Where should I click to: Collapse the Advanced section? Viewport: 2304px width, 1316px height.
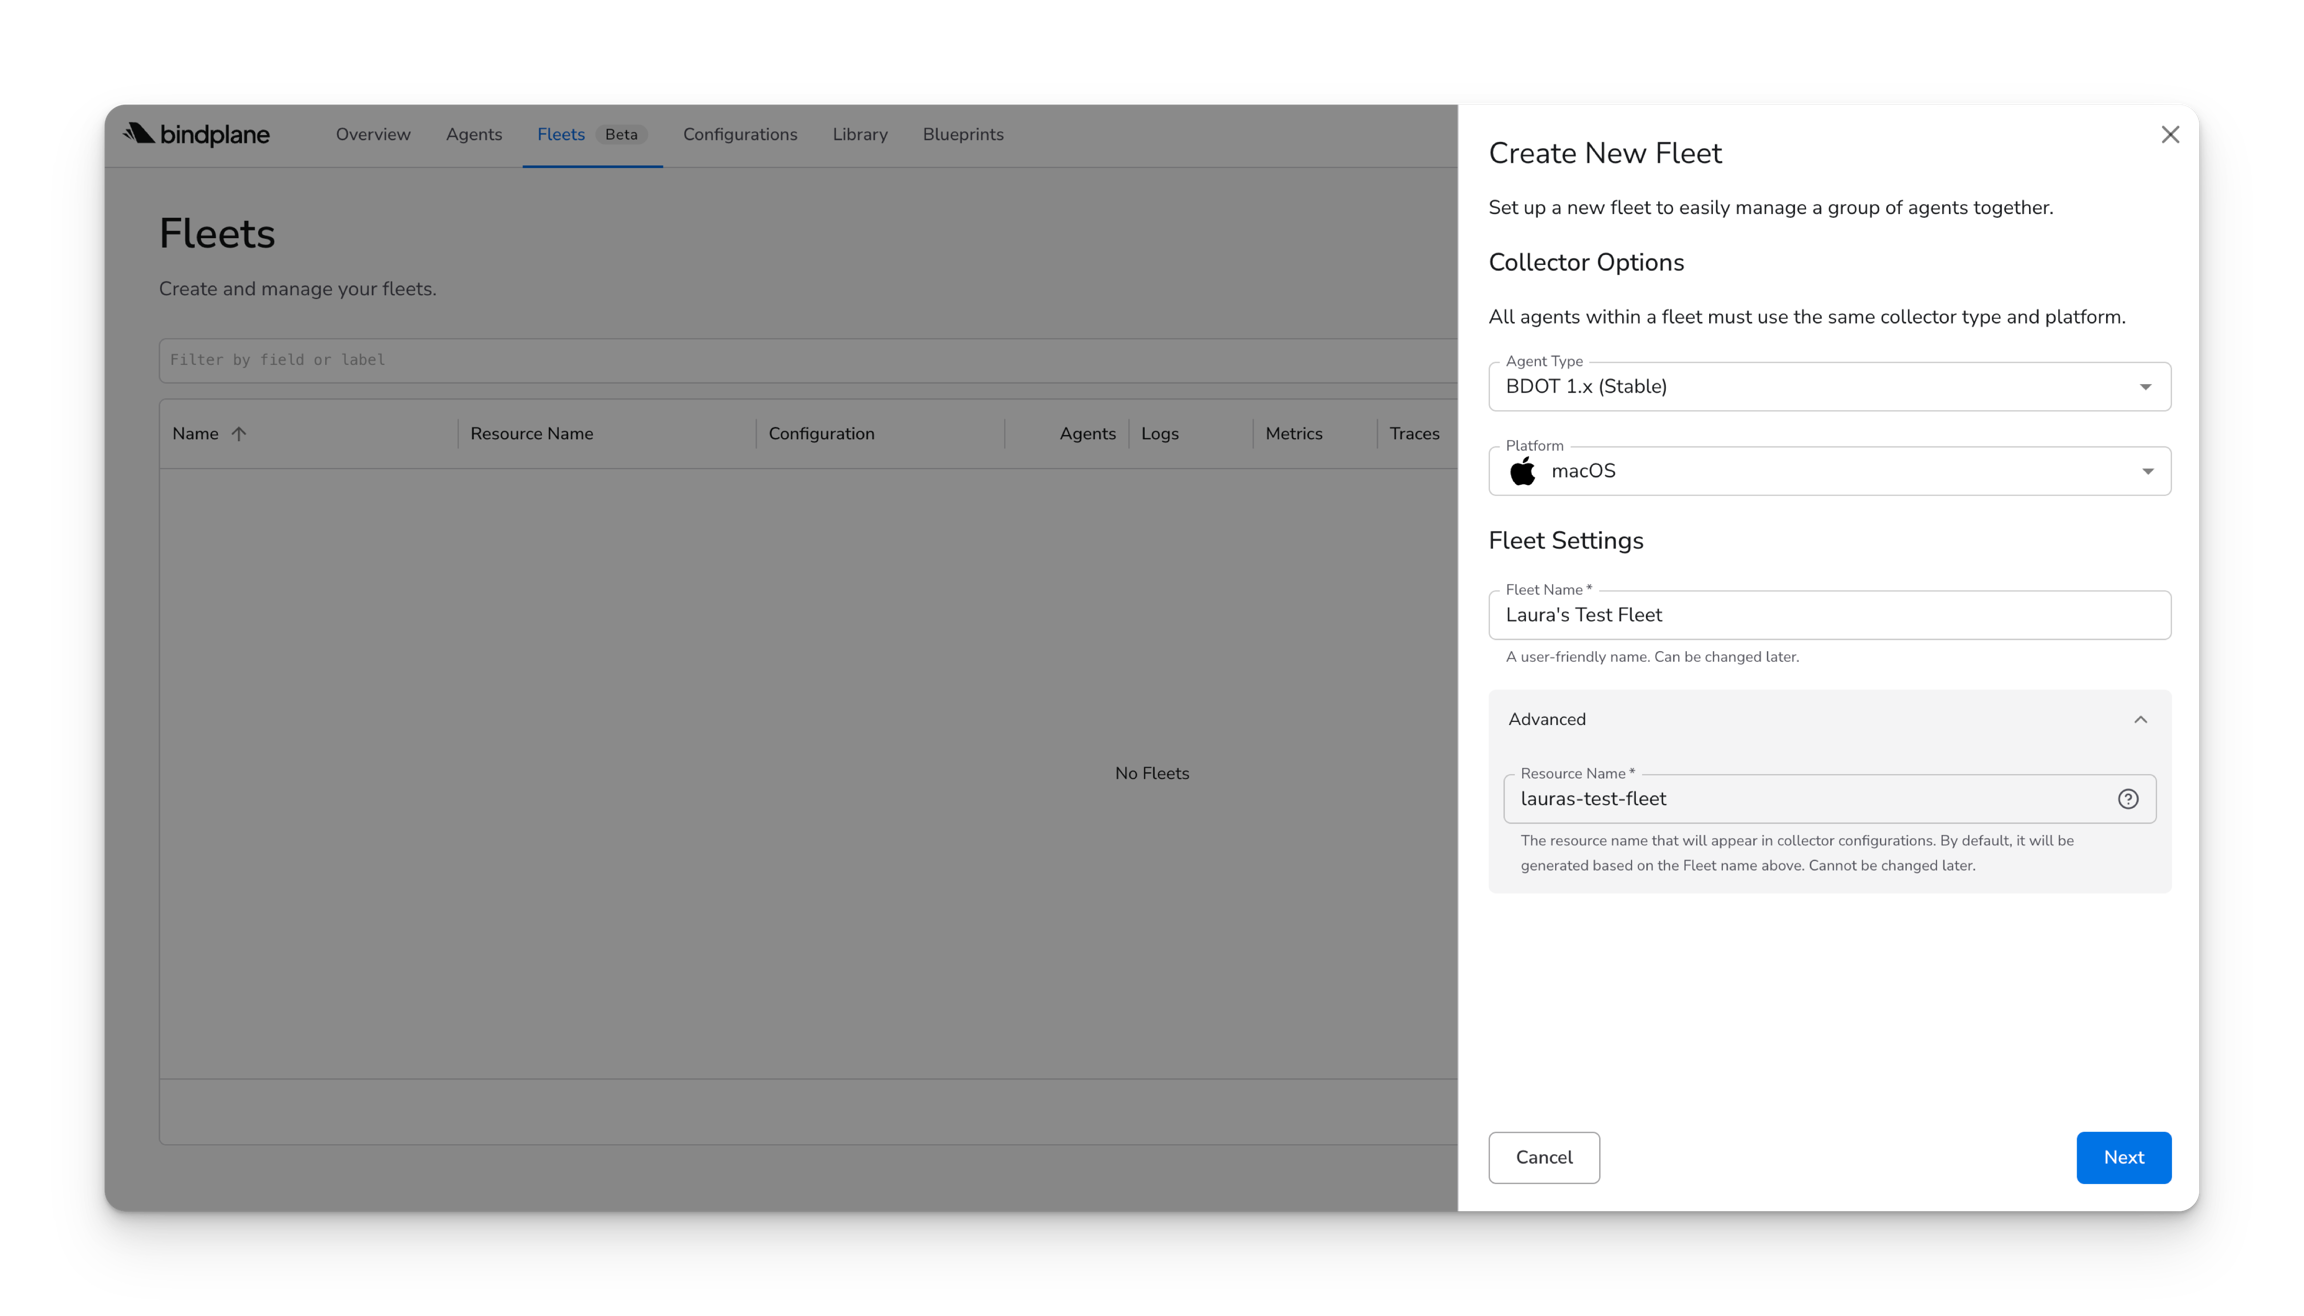[x=2140, y=720]
